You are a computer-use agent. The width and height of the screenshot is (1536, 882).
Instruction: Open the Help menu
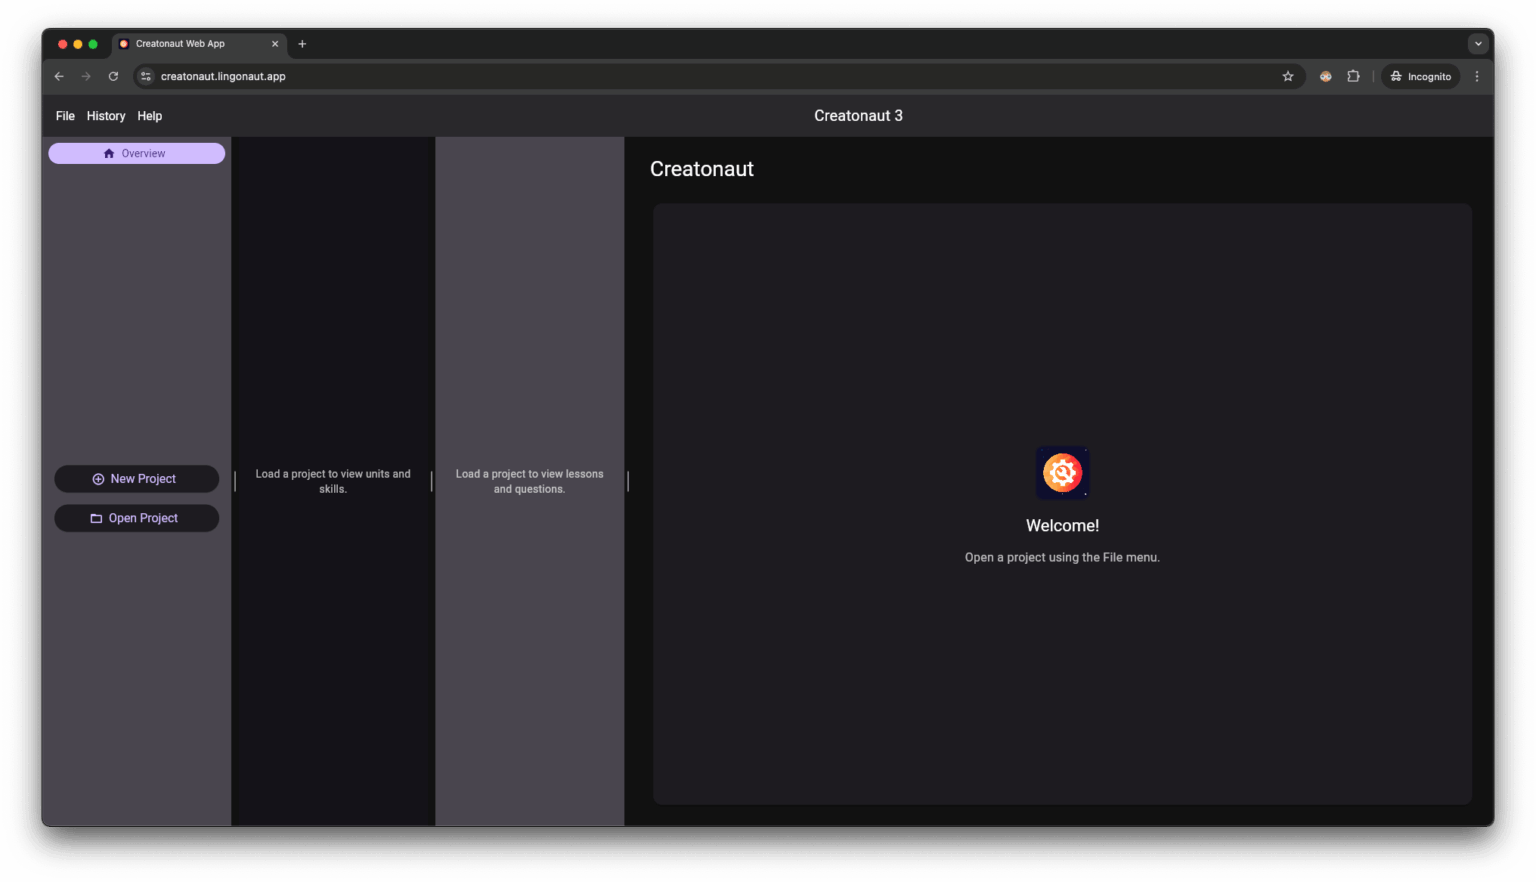click(149, 116)
